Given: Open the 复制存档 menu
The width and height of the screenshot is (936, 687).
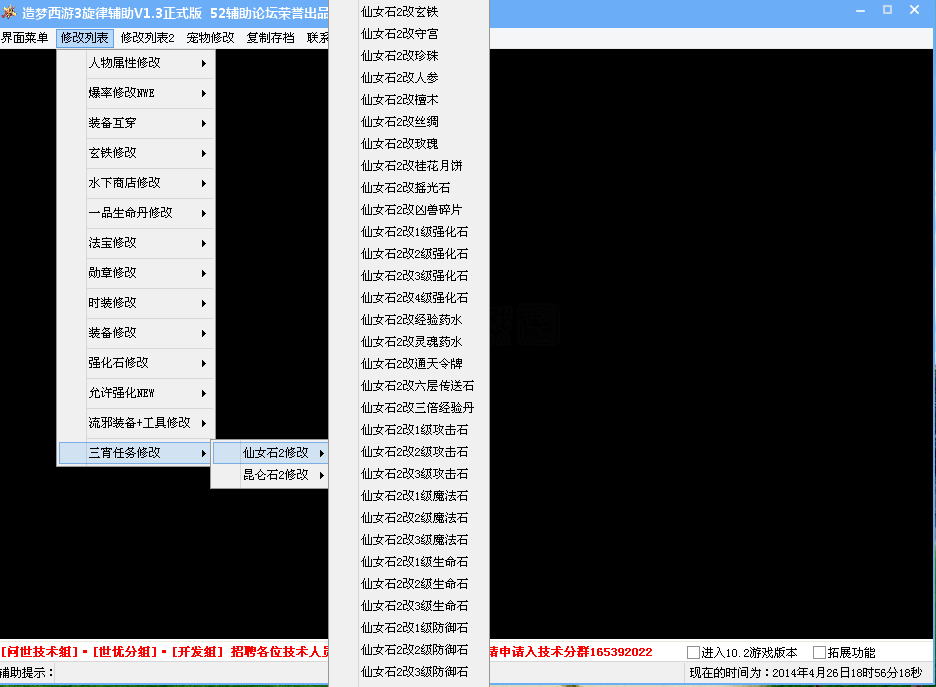Looking at the screenshot, I should (270, 38).
